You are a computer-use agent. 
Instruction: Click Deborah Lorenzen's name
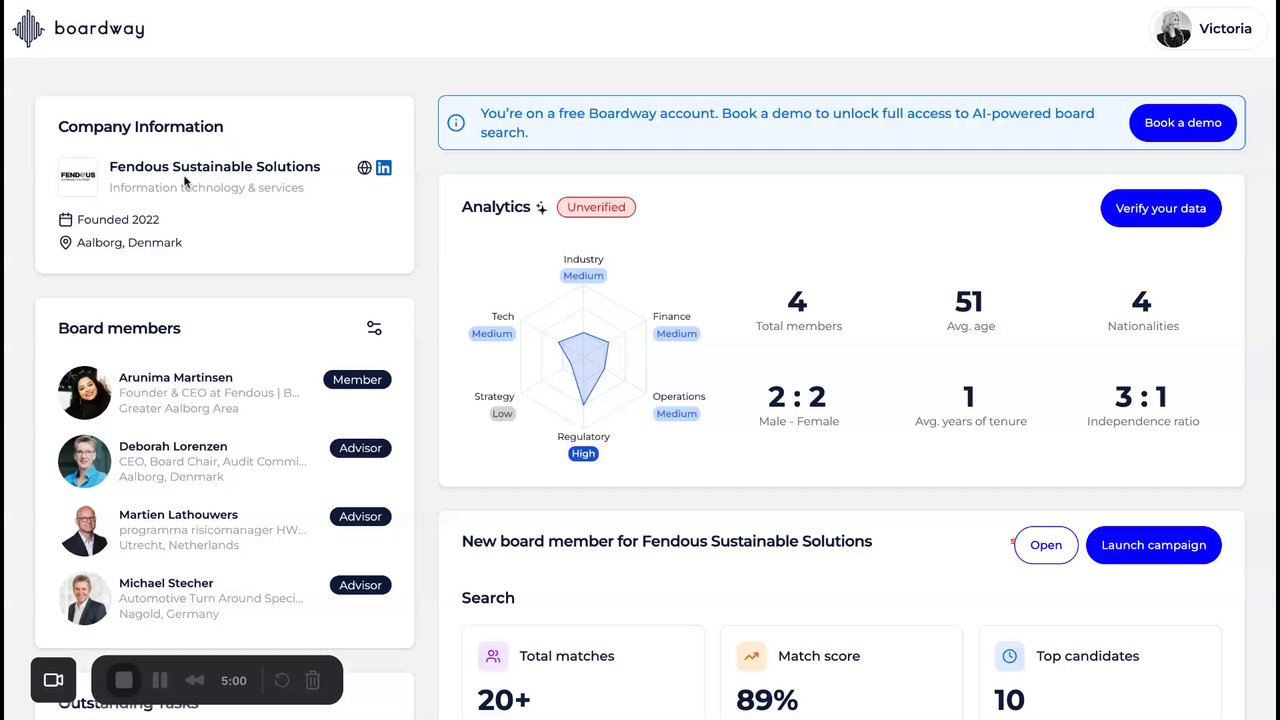pos(173,446)
